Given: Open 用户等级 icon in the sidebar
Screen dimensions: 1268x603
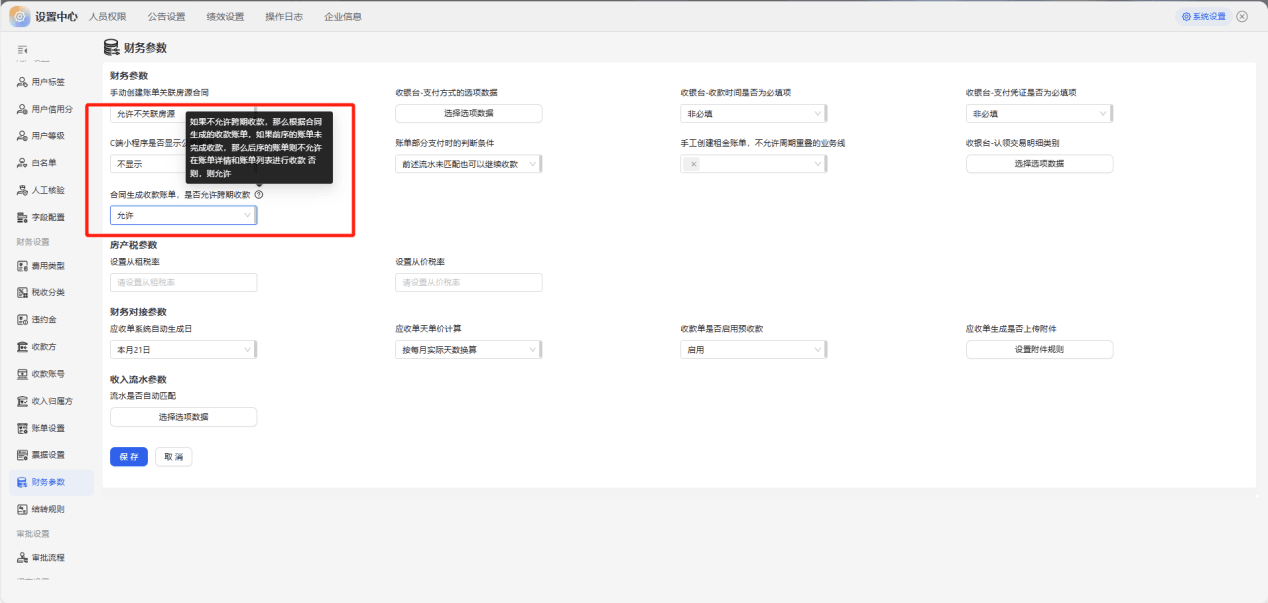Looking at the screenshot, I should pos(22,136).
